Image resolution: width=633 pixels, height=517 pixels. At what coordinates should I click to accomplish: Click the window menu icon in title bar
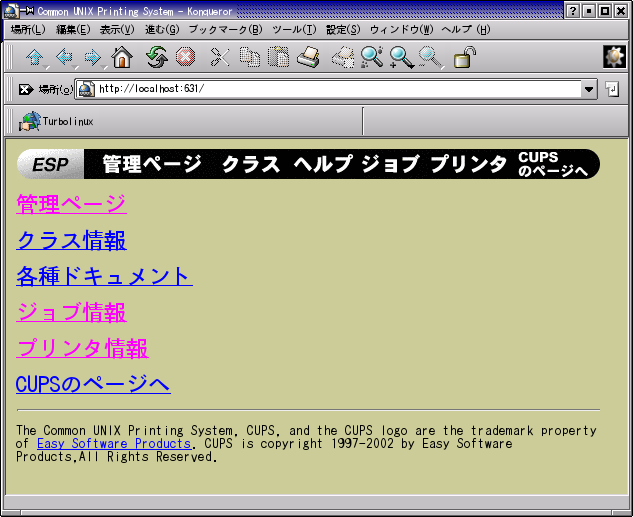tap(11, 11)
